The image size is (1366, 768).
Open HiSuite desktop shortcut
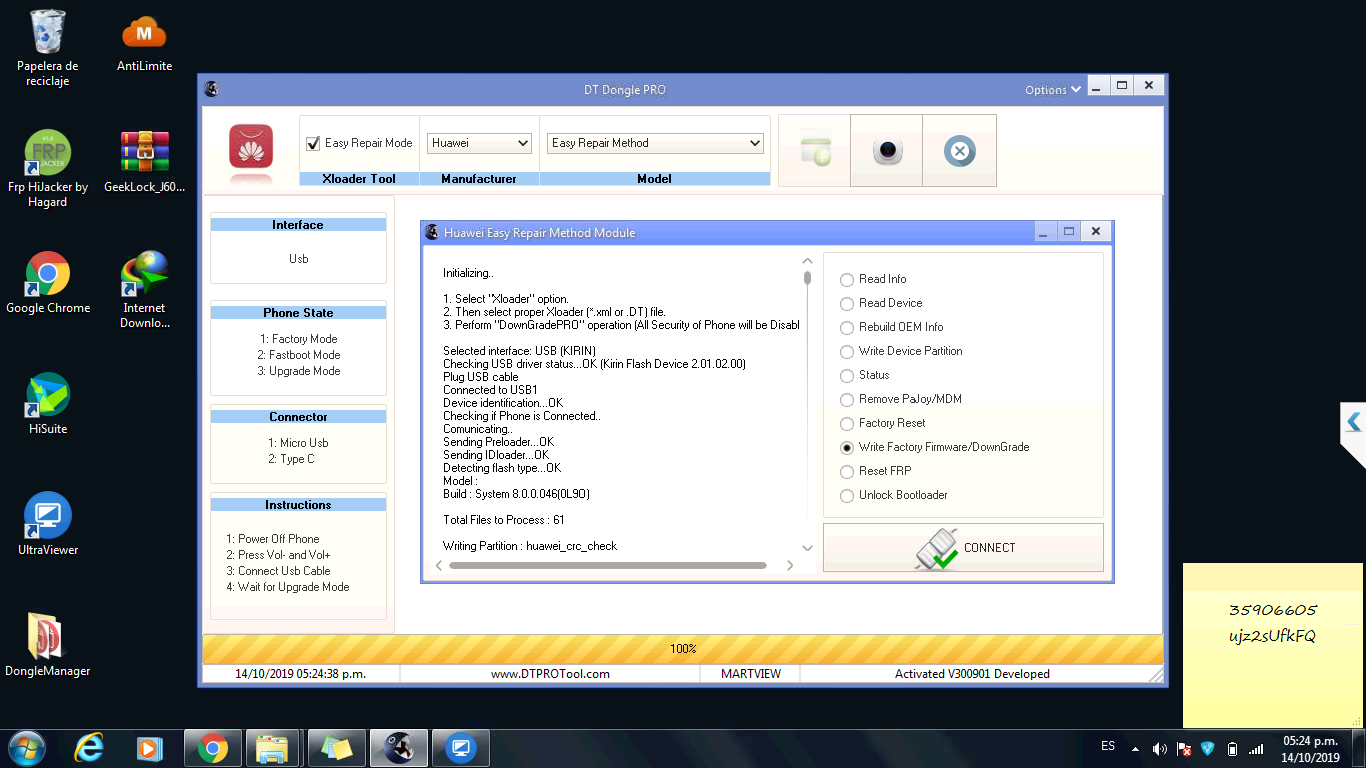48,404
